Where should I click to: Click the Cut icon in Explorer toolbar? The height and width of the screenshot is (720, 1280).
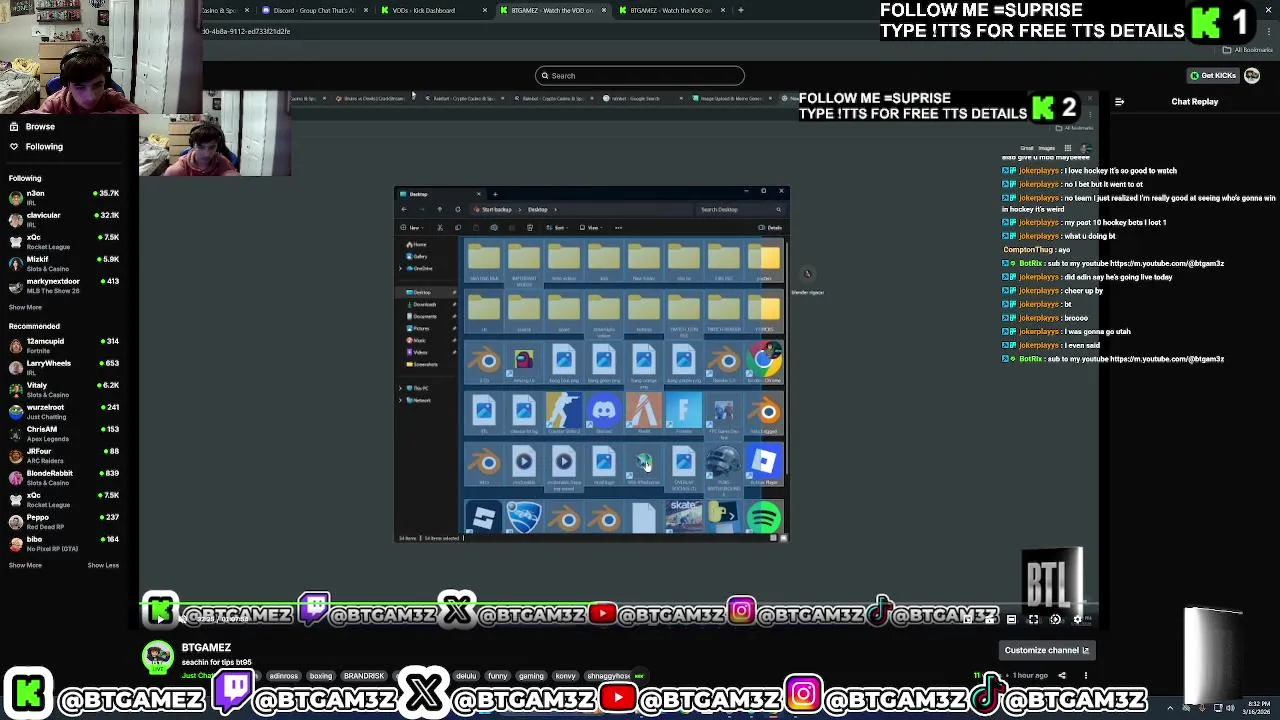[439, 228]
